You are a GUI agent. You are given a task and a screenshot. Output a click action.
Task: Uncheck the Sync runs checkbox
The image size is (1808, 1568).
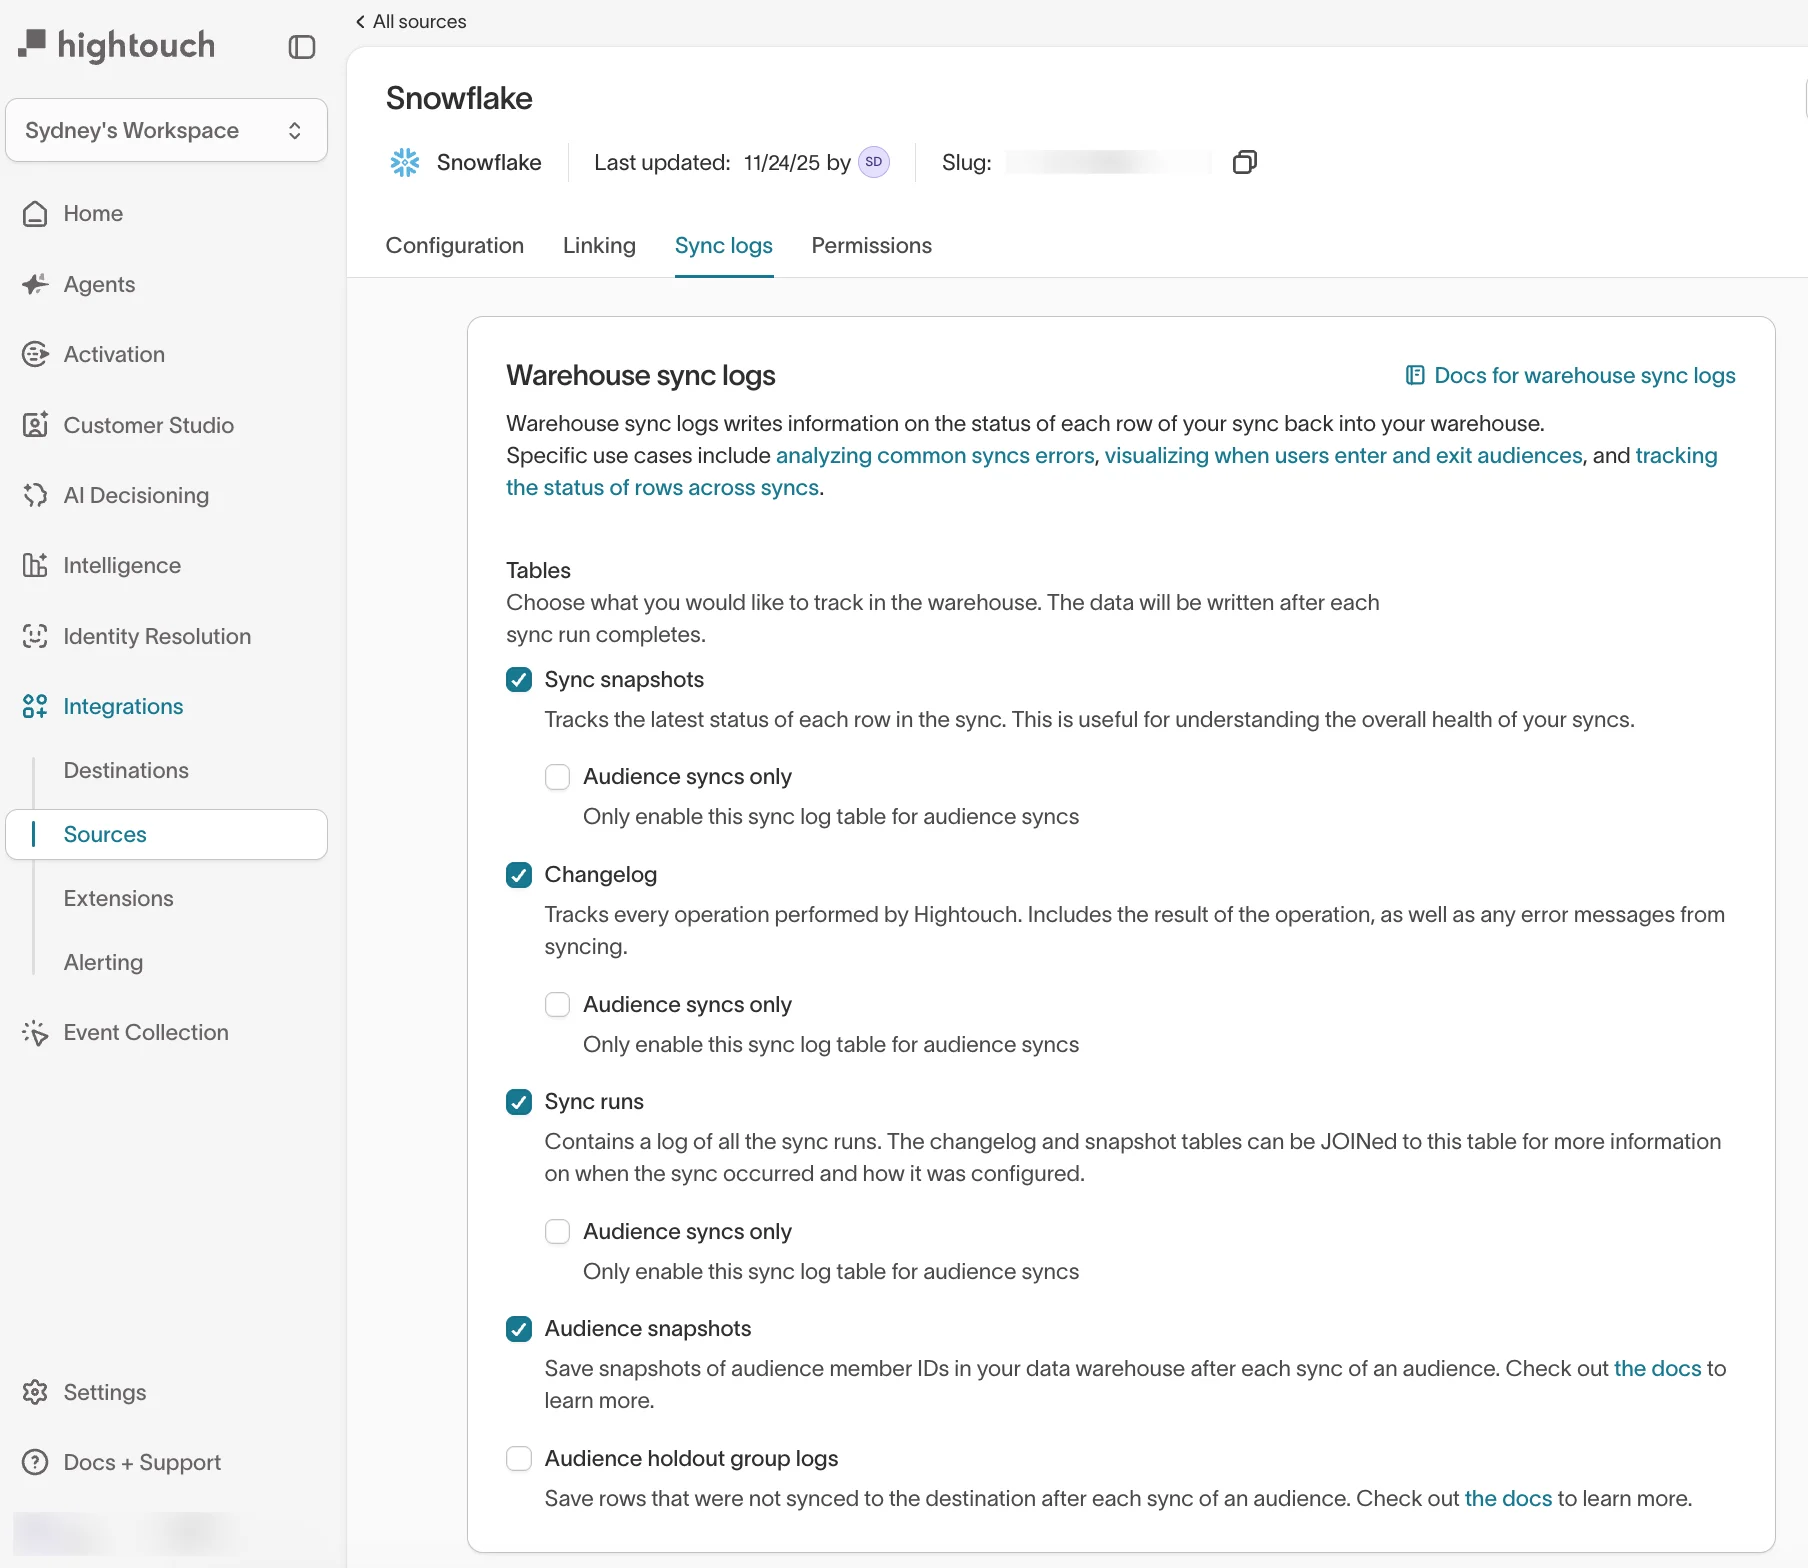click(519, 1102)
